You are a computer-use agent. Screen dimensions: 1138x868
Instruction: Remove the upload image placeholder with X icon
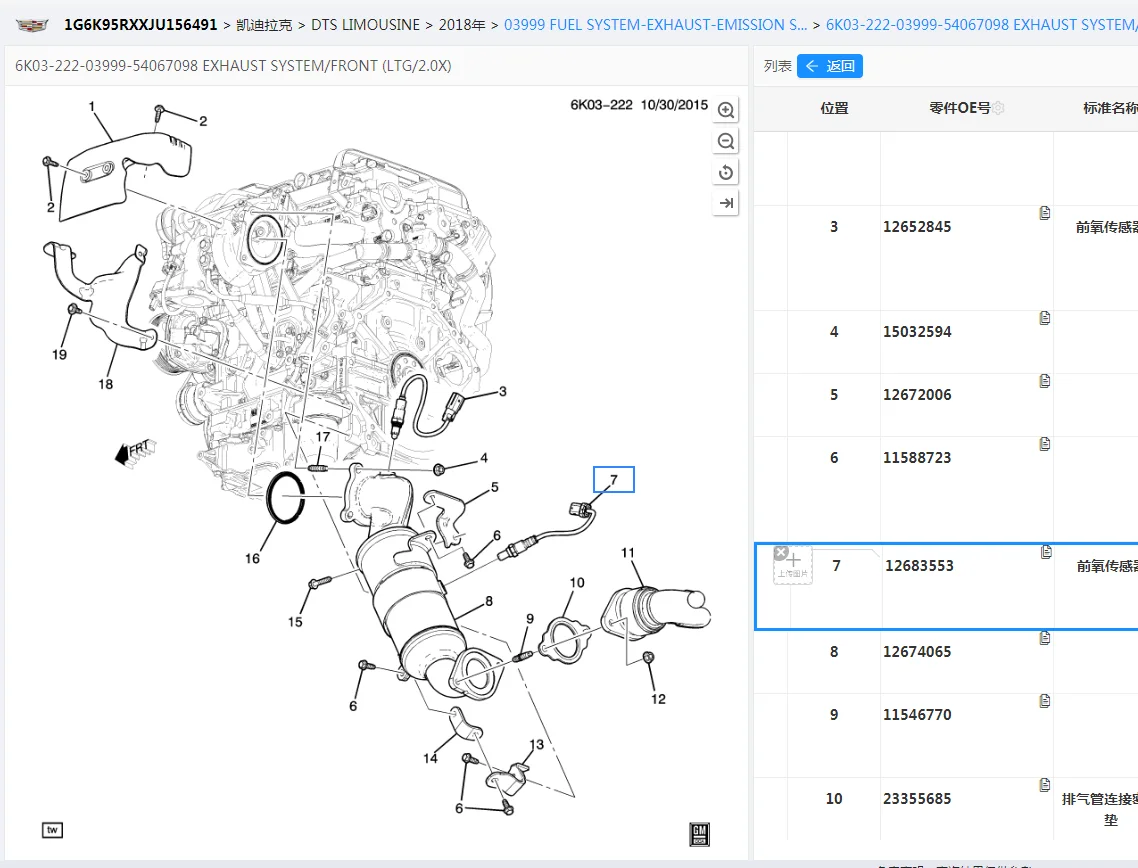pos(781,553)
